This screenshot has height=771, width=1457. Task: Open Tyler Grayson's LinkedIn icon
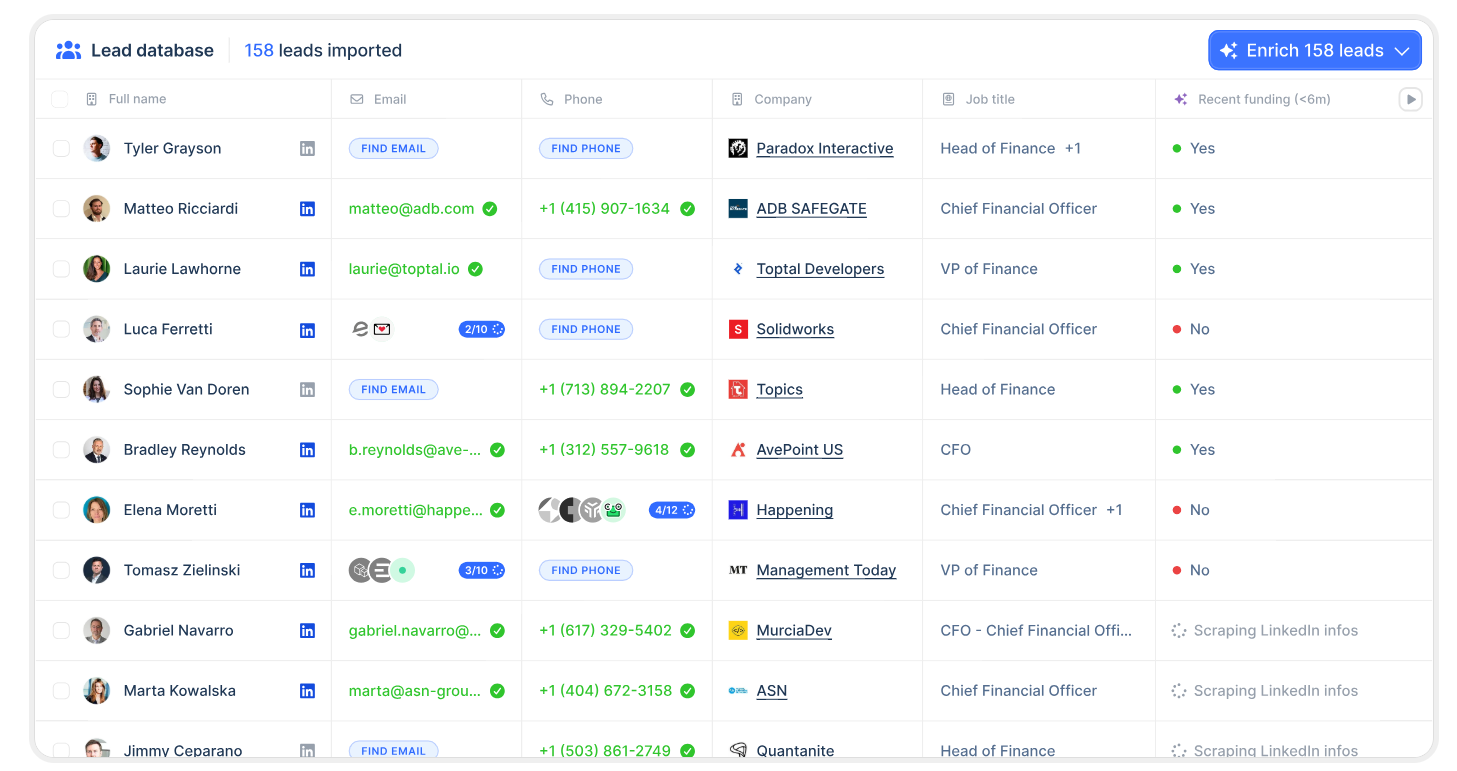point(307,148)
